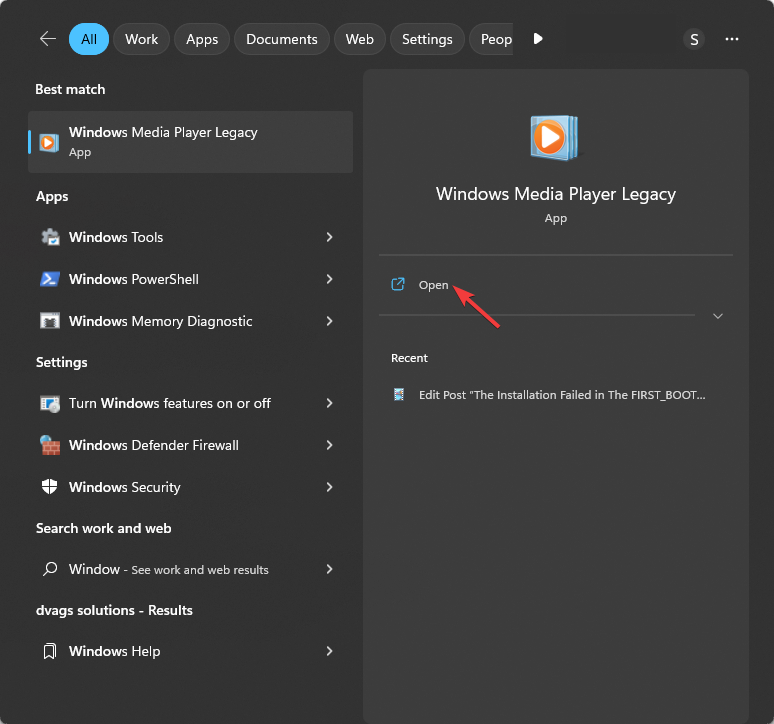This screenshot has width=774, height=724.
Task: Show more filters with the play arrow
Action: [x=538, y=38]
